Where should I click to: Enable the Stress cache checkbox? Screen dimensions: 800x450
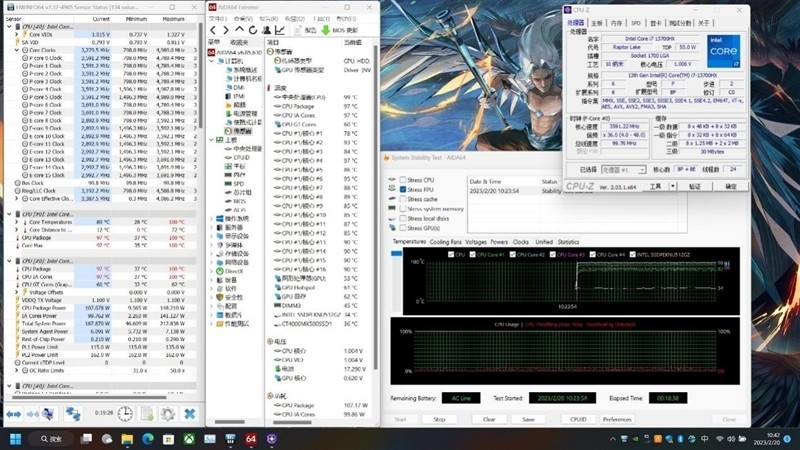402,199
